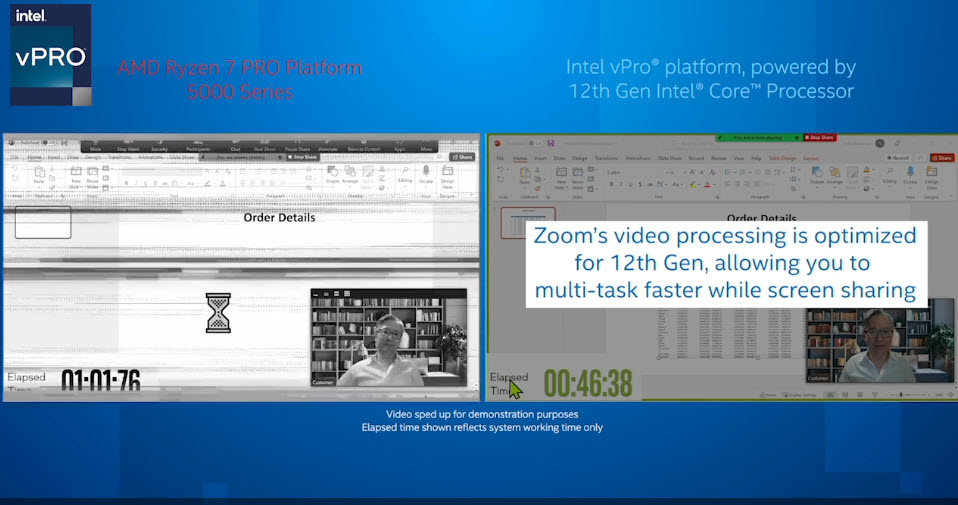Click Convert to SmartArt in right PowerPoint
The image size is (958, 505).
(x=794, y=189)
